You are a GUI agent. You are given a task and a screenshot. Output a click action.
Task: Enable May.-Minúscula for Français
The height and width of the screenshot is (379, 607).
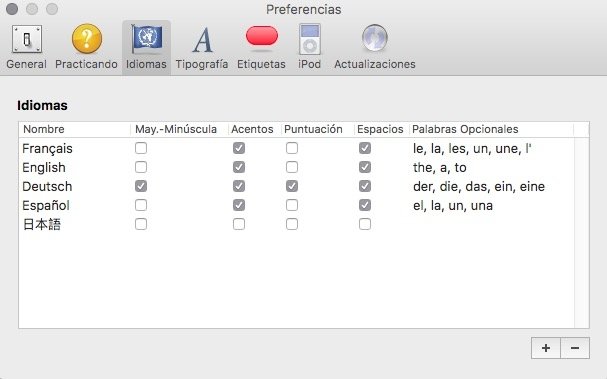pos(141,148)
